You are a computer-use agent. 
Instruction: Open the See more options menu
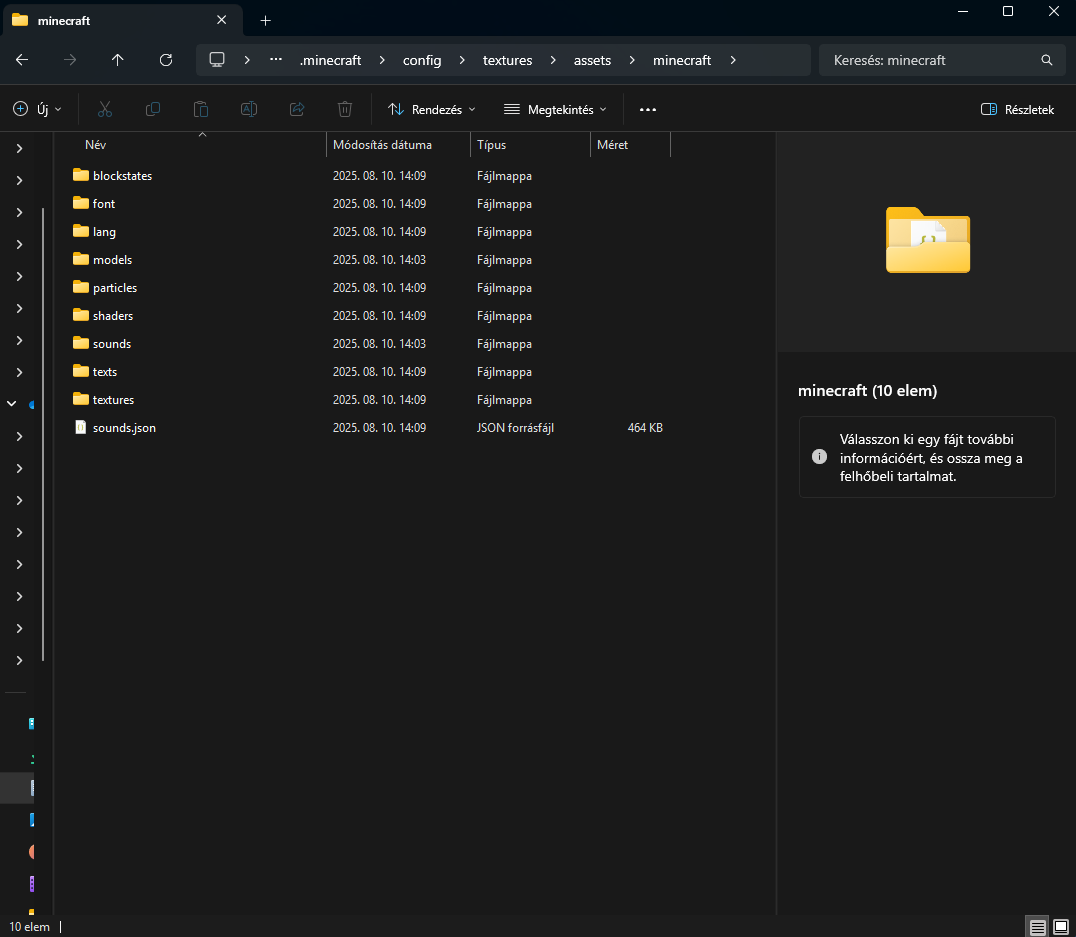tap(648, 110)
